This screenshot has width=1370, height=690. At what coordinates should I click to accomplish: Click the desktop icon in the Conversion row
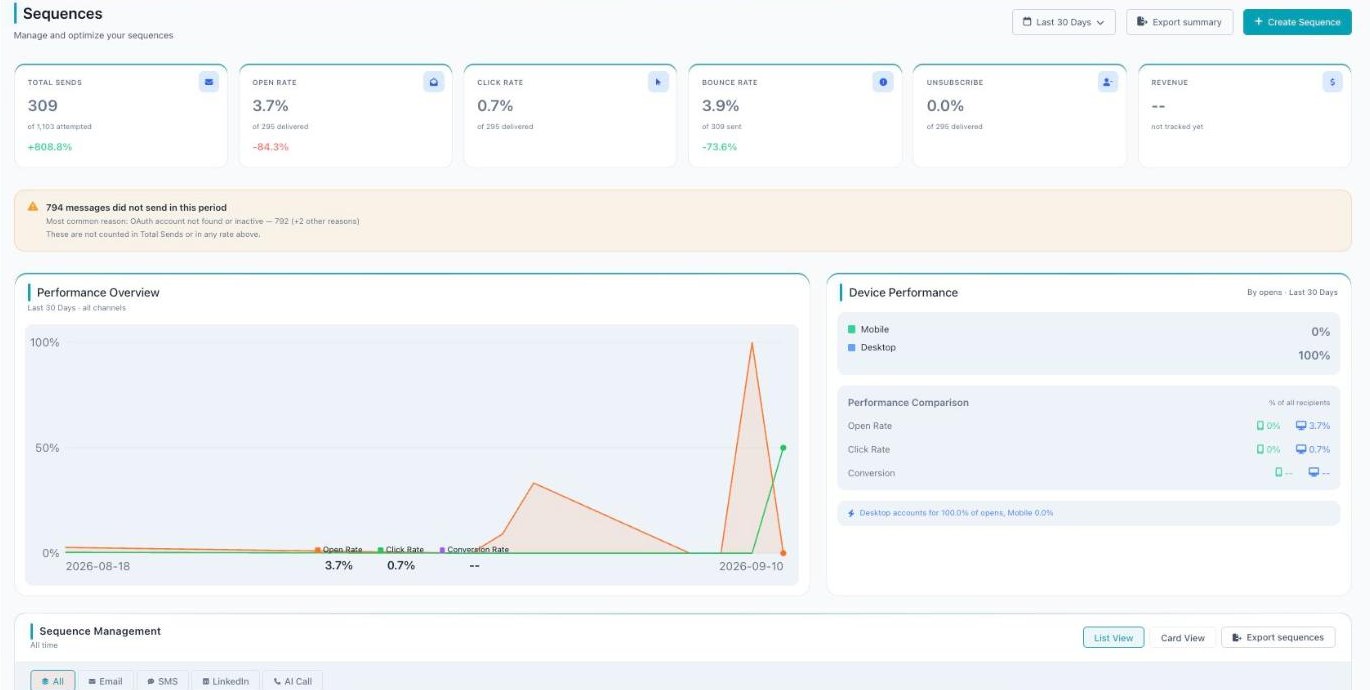(x=1313, y=473)
